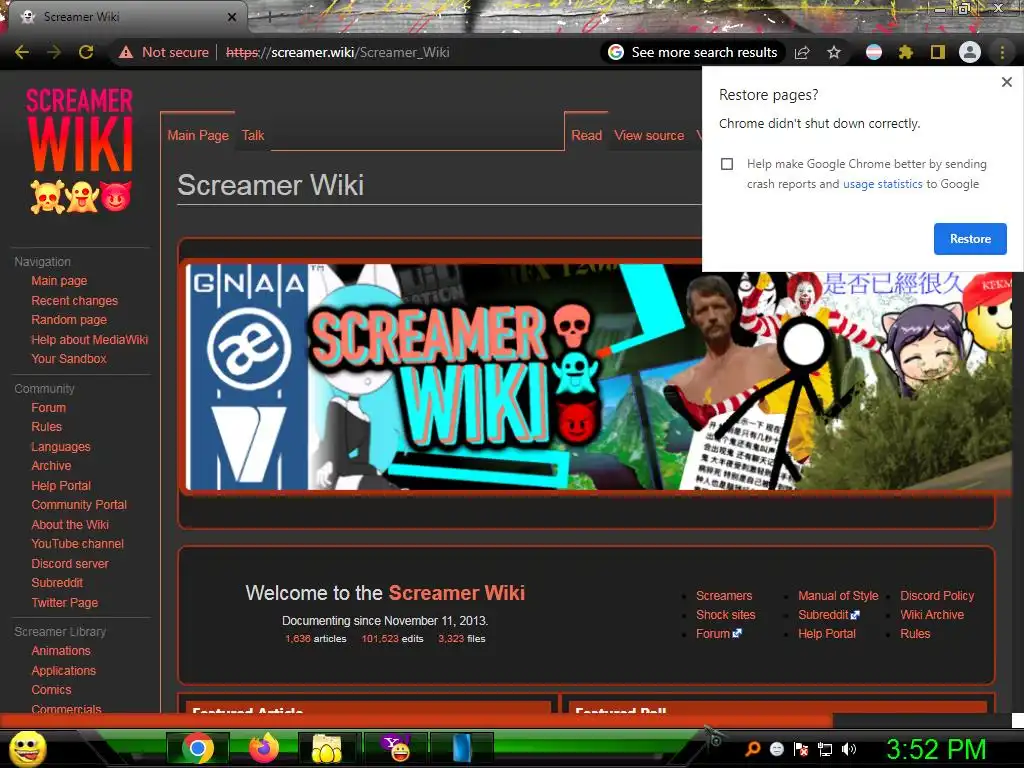The width and height of the screenshot is (1024, 768).
Task: Open the Languages sidebar link
Action: pyautogui.click(x=61, y=447)
